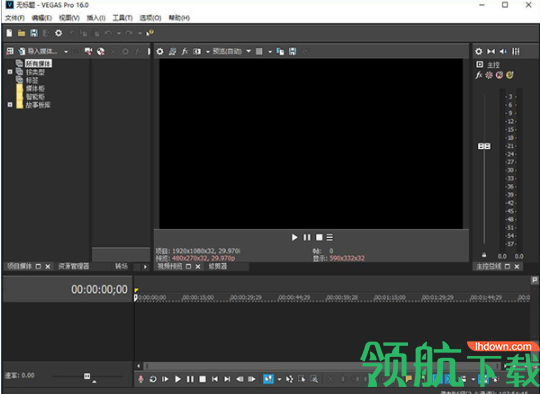This screenshot has width=540, height=394.
Task: Select the 媒体柜 media bin folder
Action: pos(35,88)
